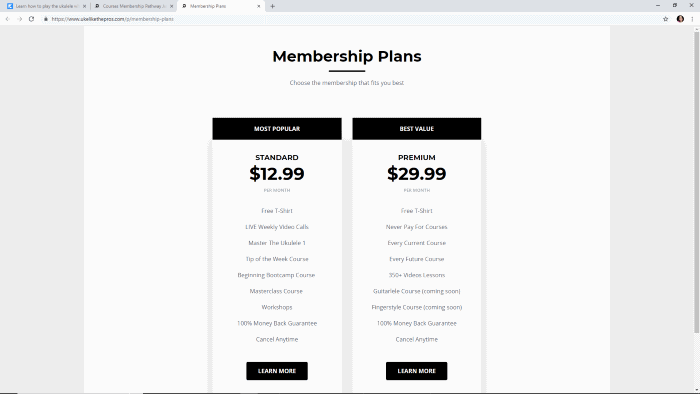The width and height of the screenshot is (700, 394).
Task: Click the scrollbar down arrow
Action: [696, 390]
